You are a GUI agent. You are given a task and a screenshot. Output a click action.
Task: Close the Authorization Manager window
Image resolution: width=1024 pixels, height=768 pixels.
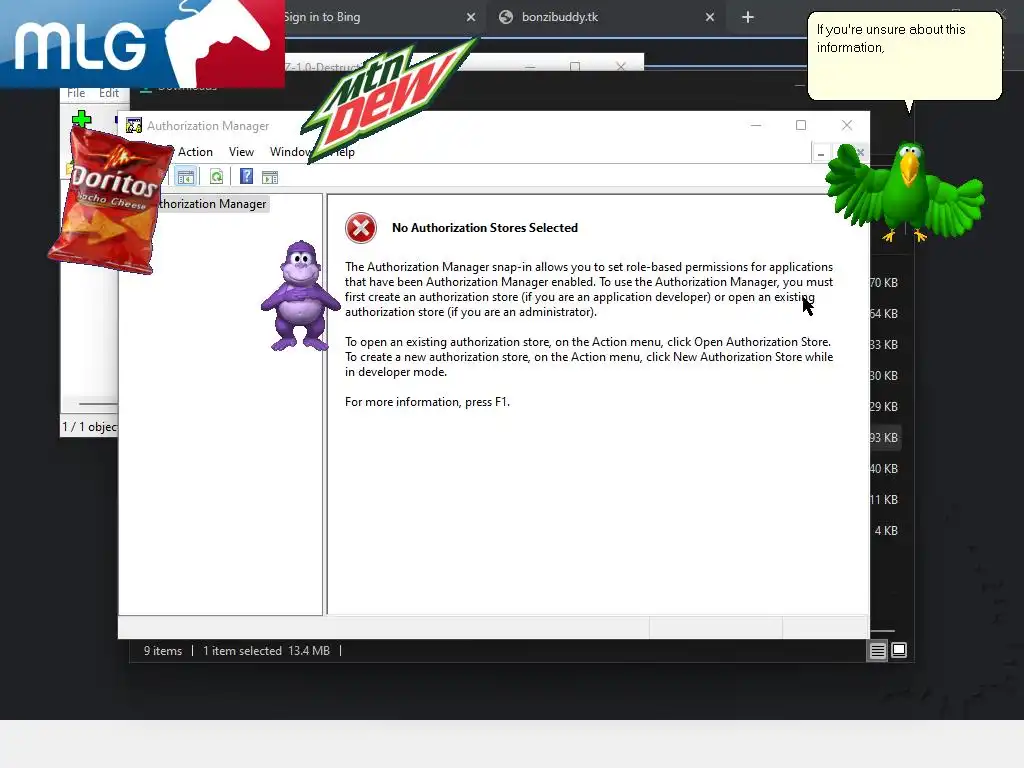tap(847, 125)
